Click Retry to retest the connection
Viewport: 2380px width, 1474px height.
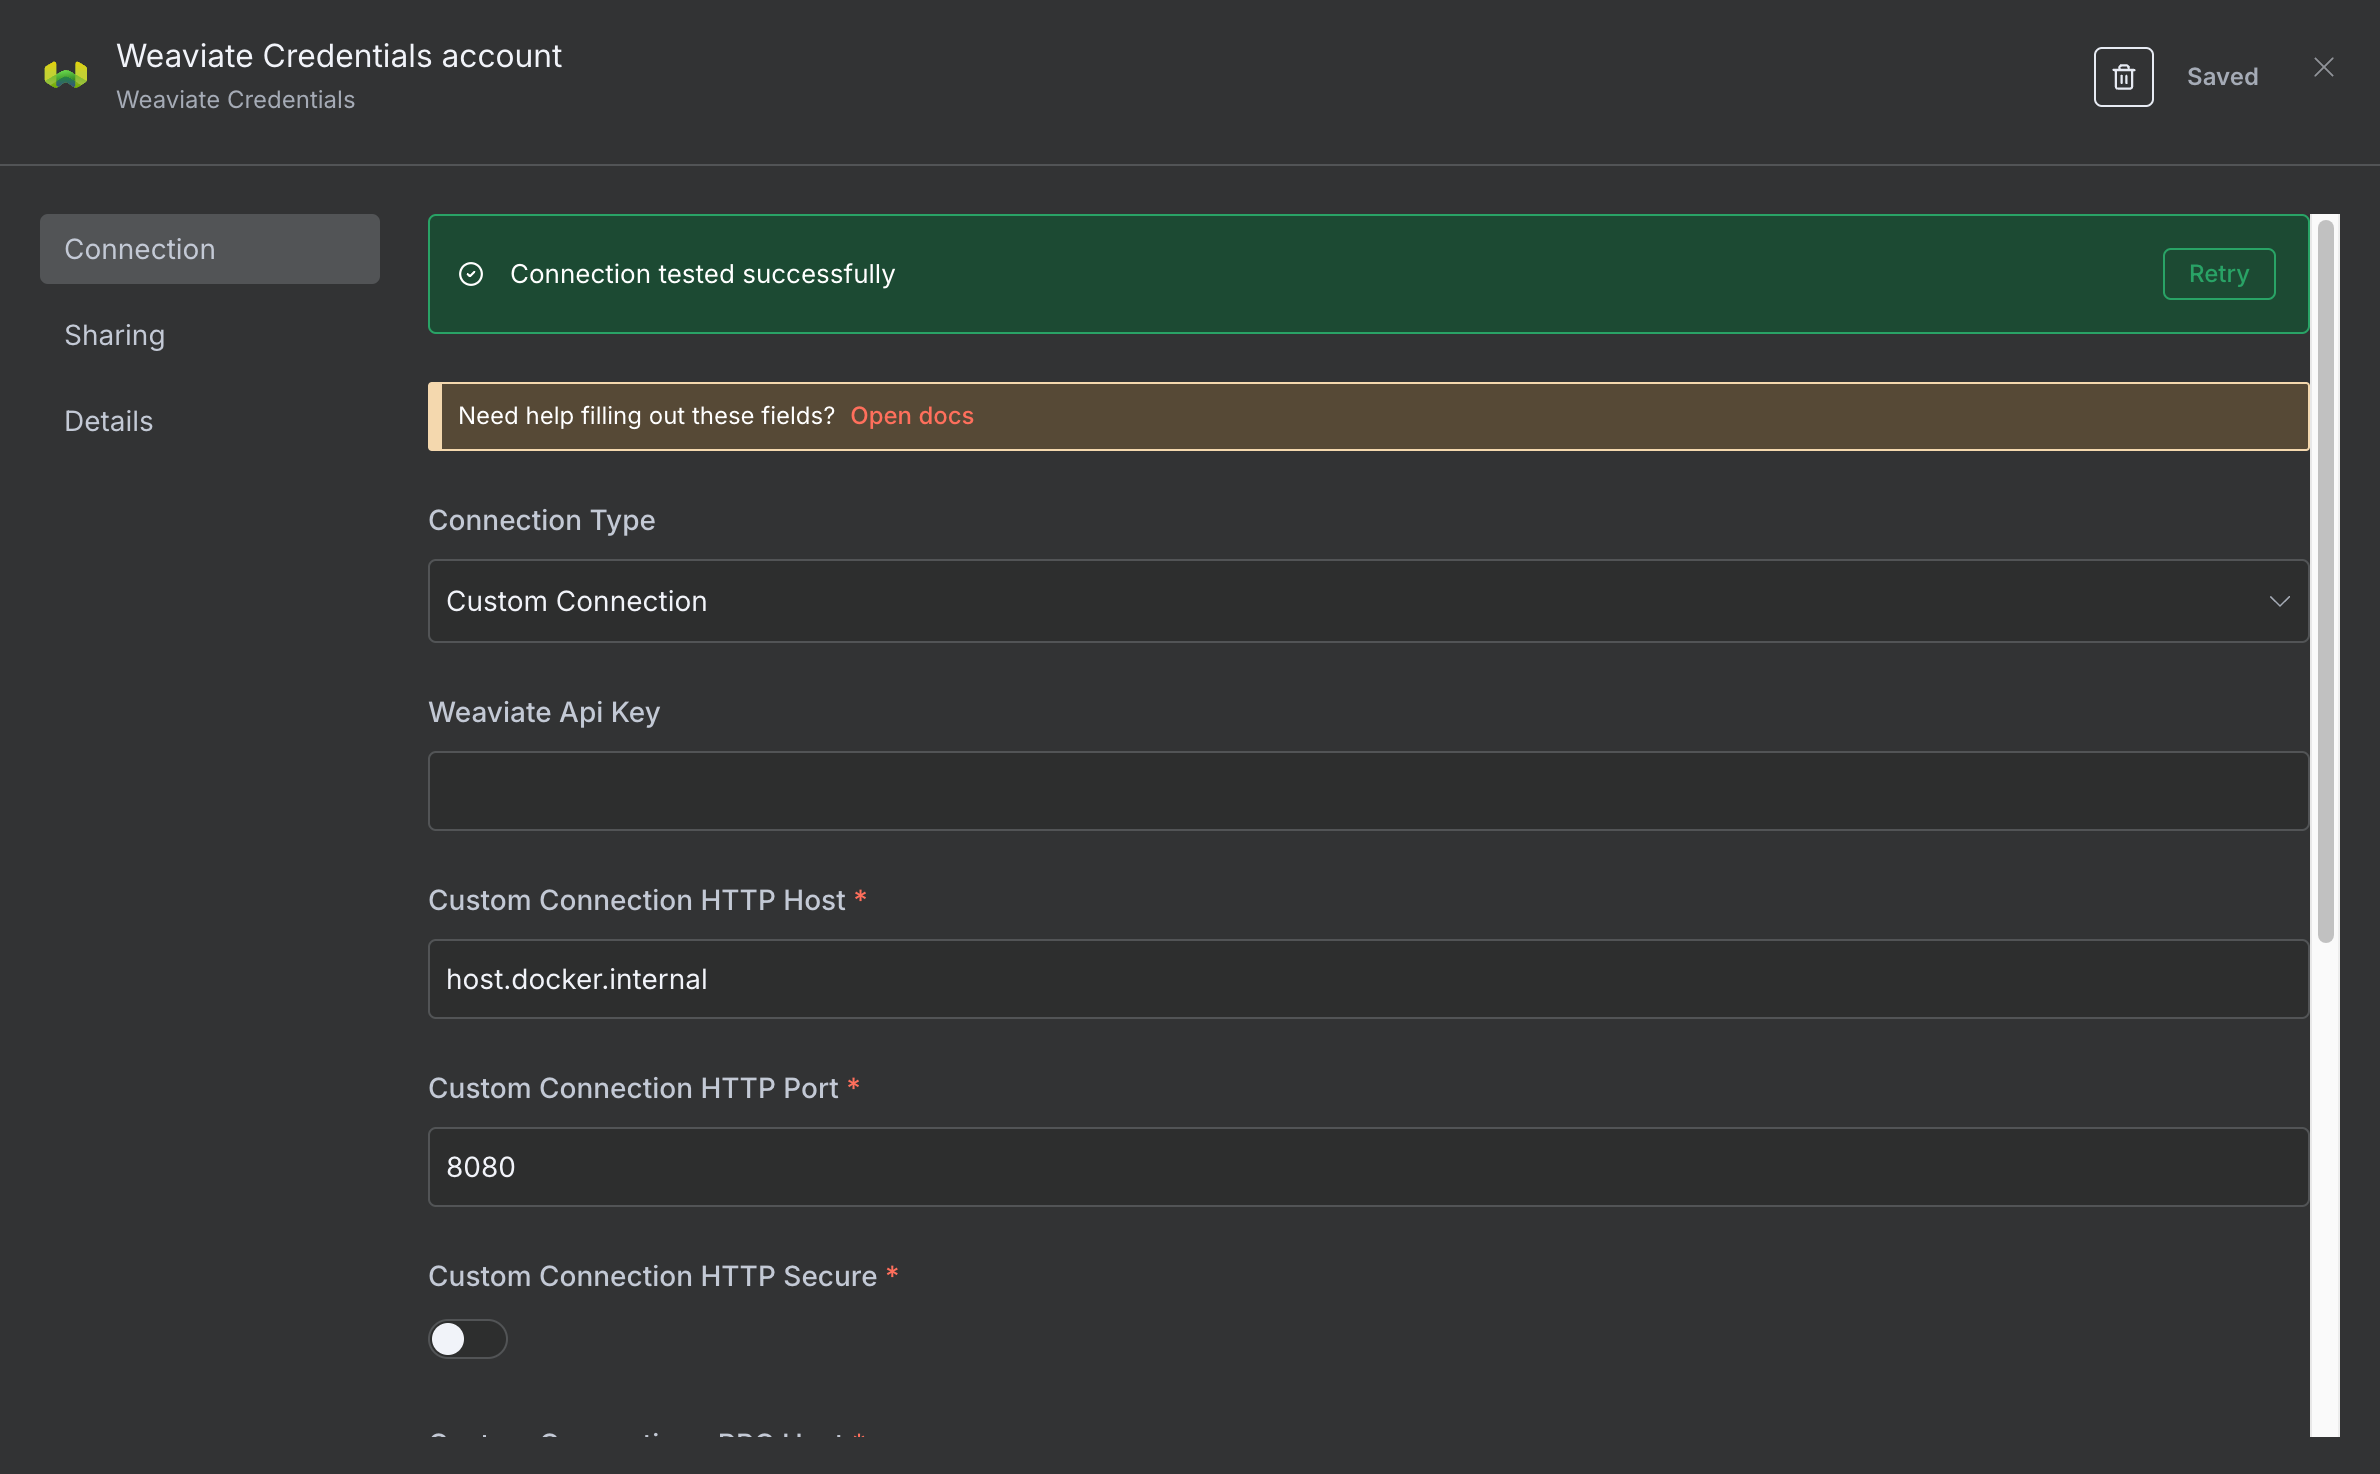click(x=2218, y=273)
